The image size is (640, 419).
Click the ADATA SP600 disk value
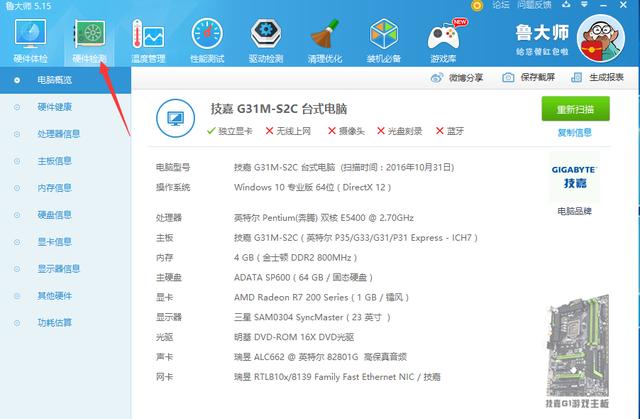[x=303, y=277]
